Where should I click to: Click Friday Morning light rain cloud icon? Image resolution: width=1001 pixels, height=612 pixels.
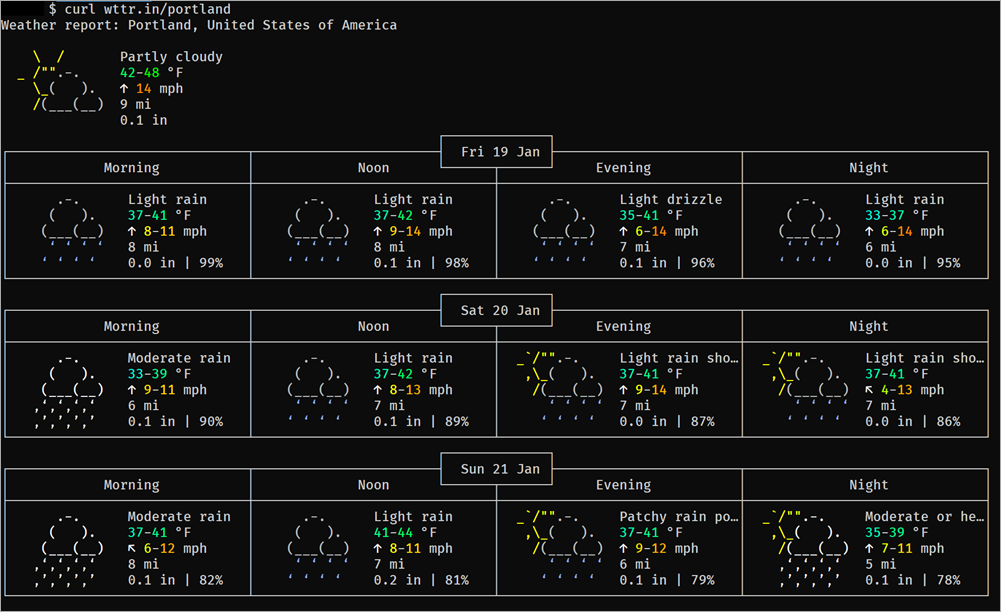(72, 230)
